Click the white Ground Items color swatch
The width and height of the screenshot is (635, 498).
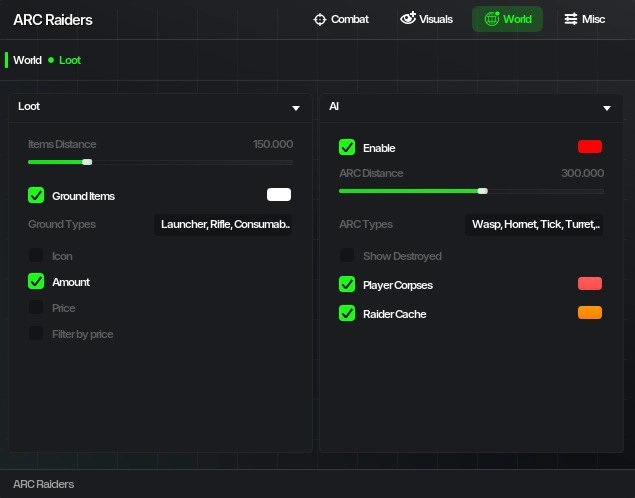278,195
